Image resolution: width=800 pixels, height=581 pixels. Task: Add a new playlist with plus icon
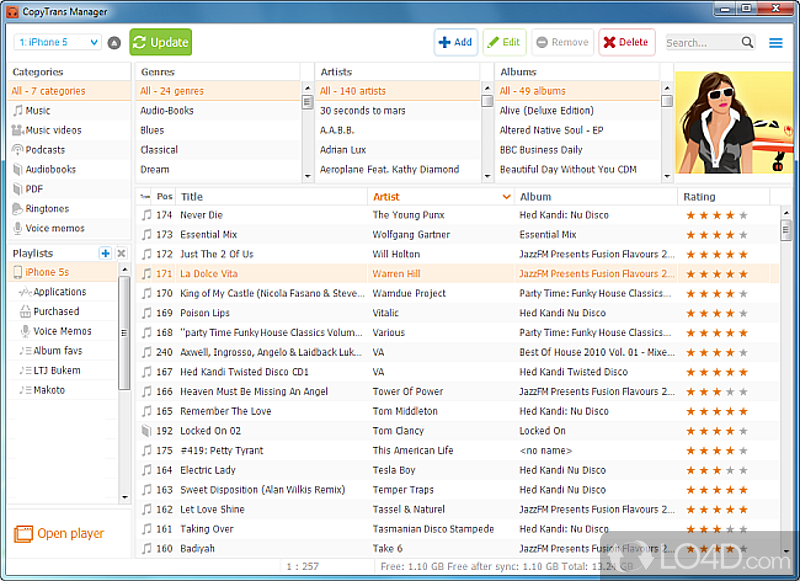(105, 253)
